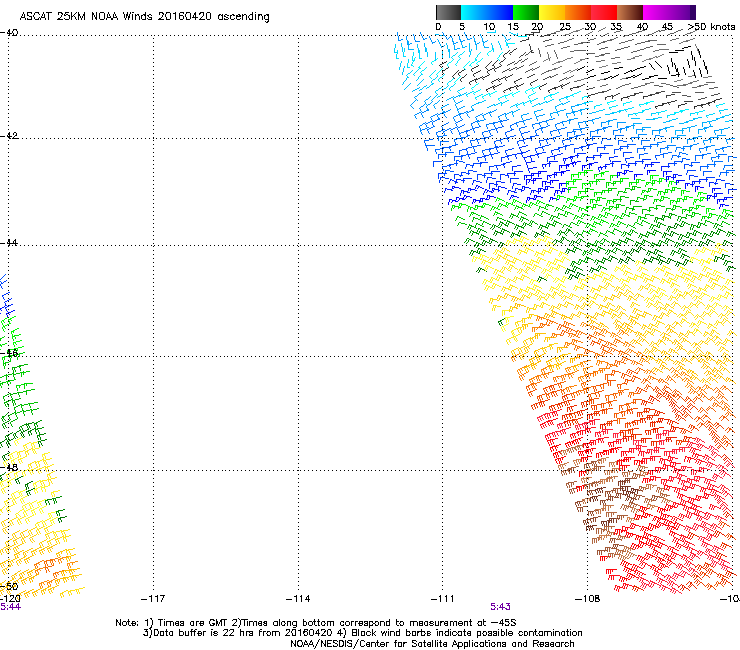Click the 'NOAA/NESDIS/Center for Satellite Applications and Research' credit

tap(432, 644)
